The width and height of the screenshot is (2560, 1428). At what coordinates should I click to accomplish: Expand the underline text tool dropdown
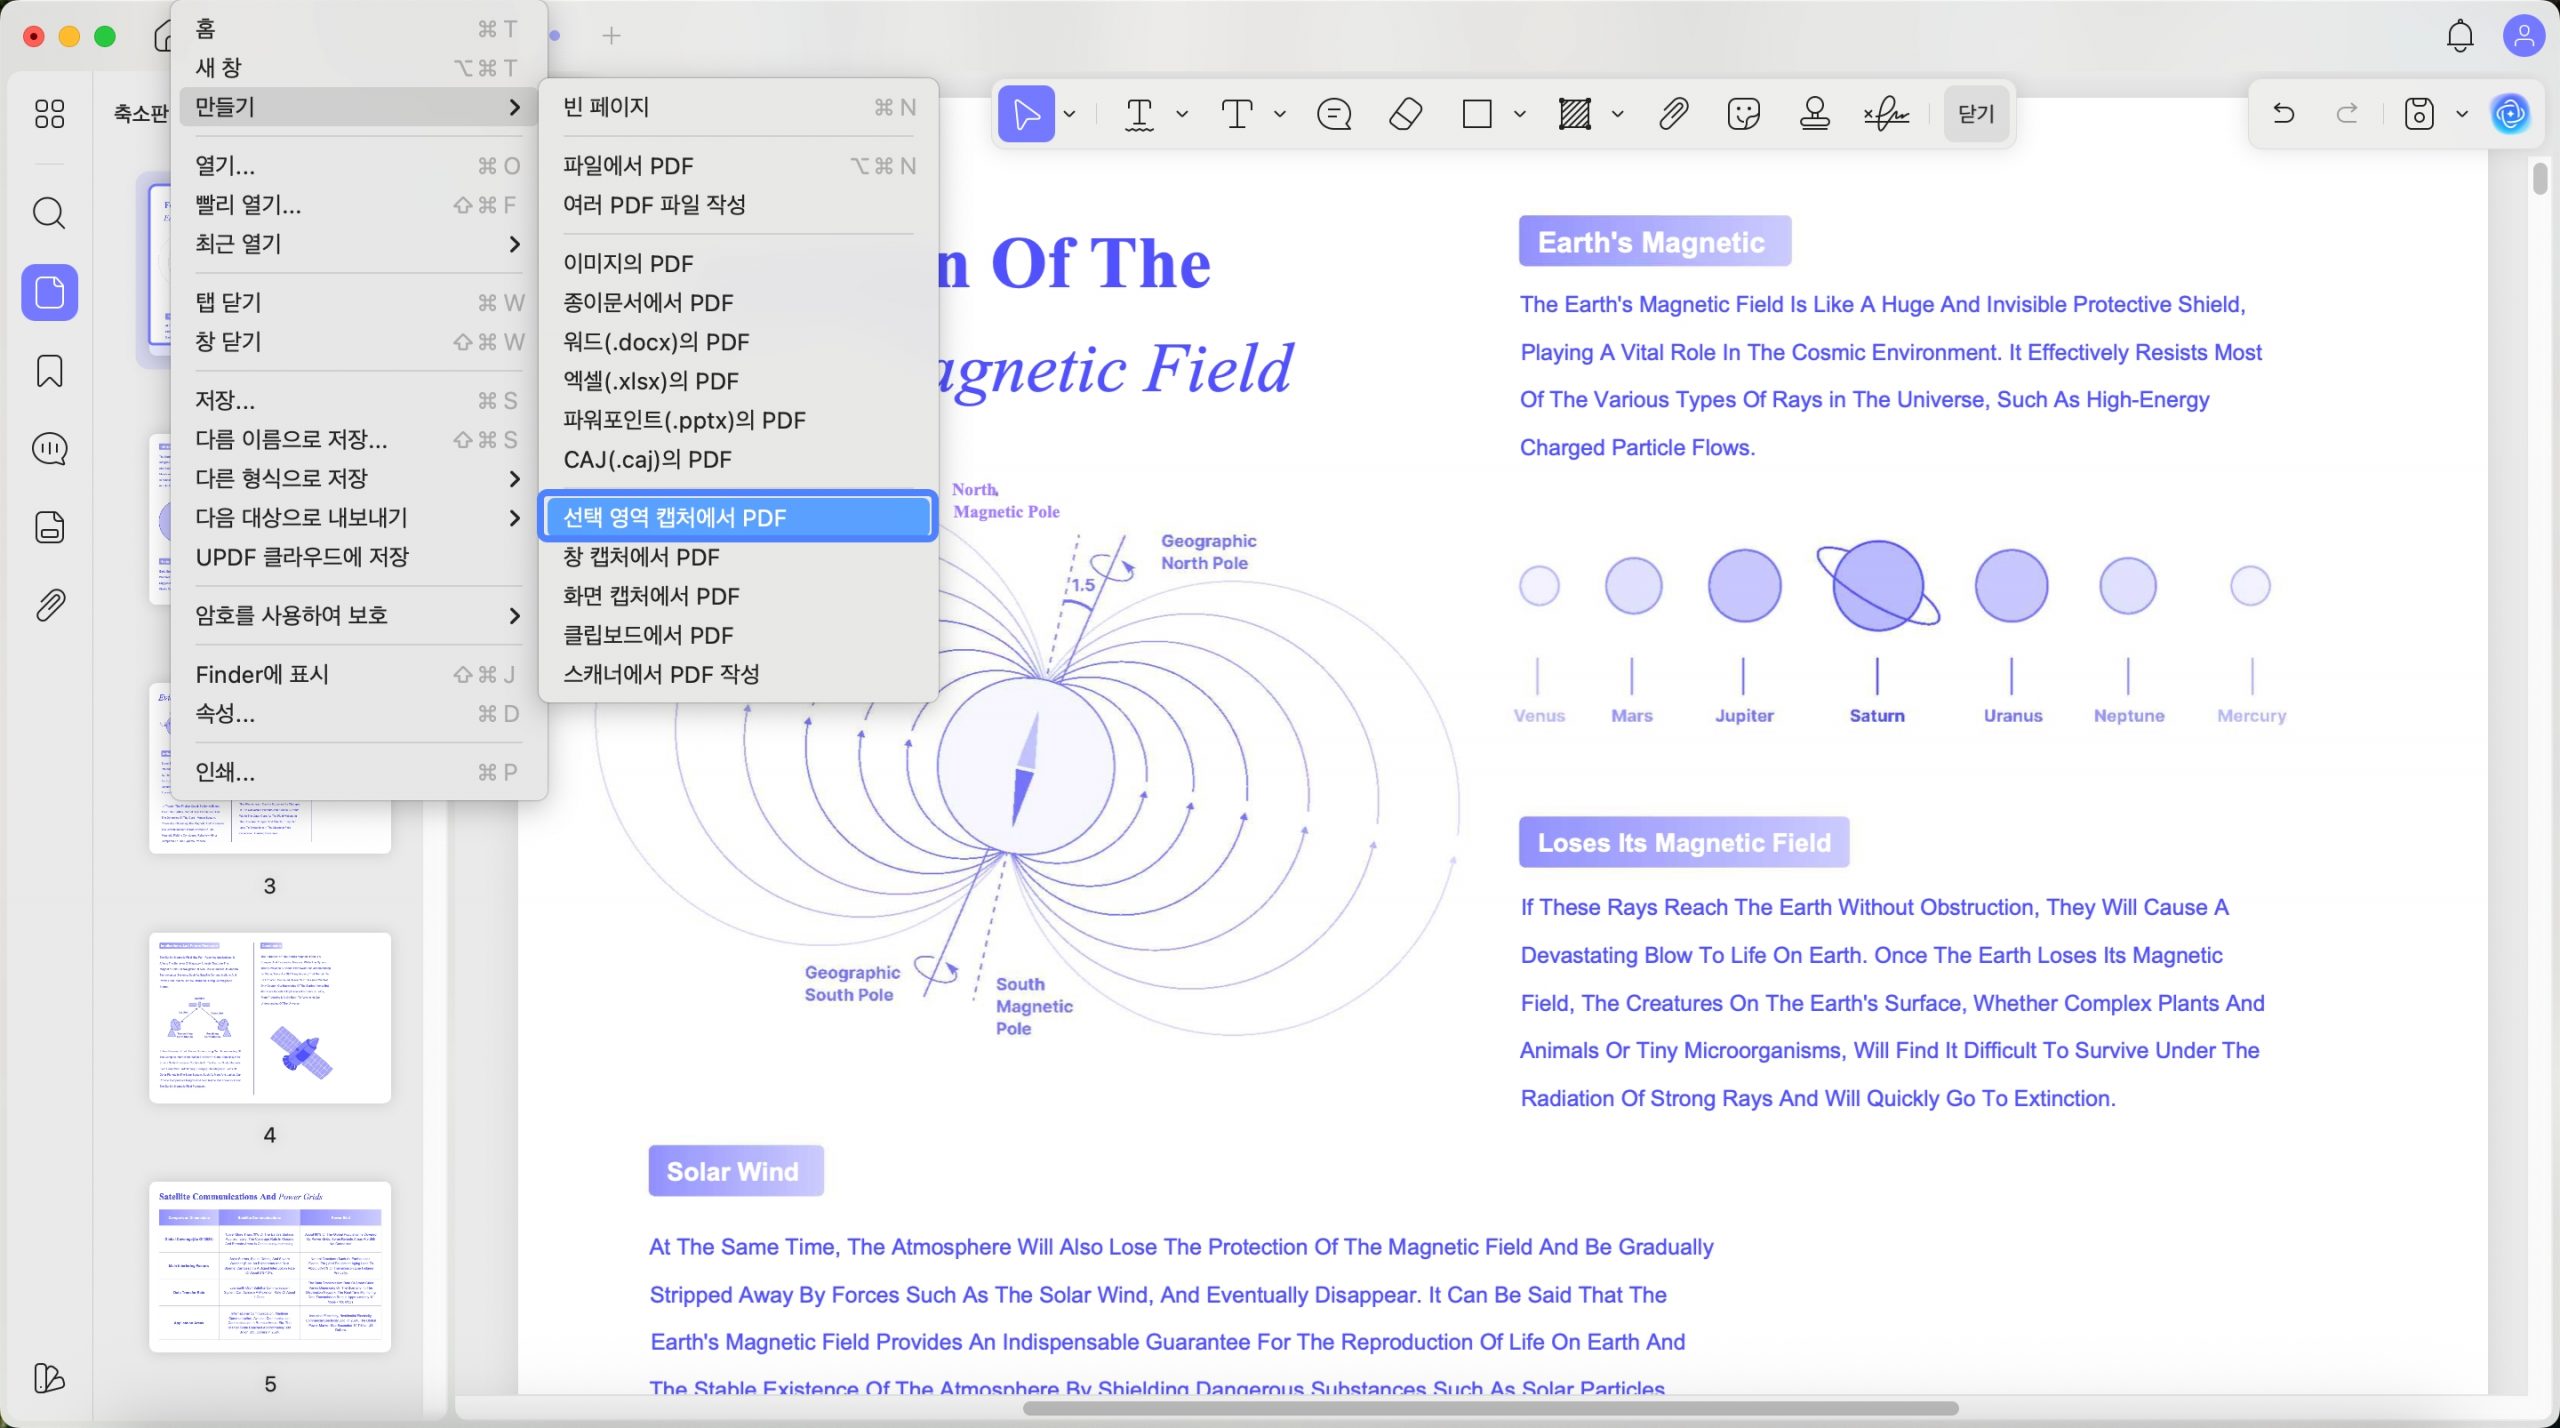coord(1181,114)
